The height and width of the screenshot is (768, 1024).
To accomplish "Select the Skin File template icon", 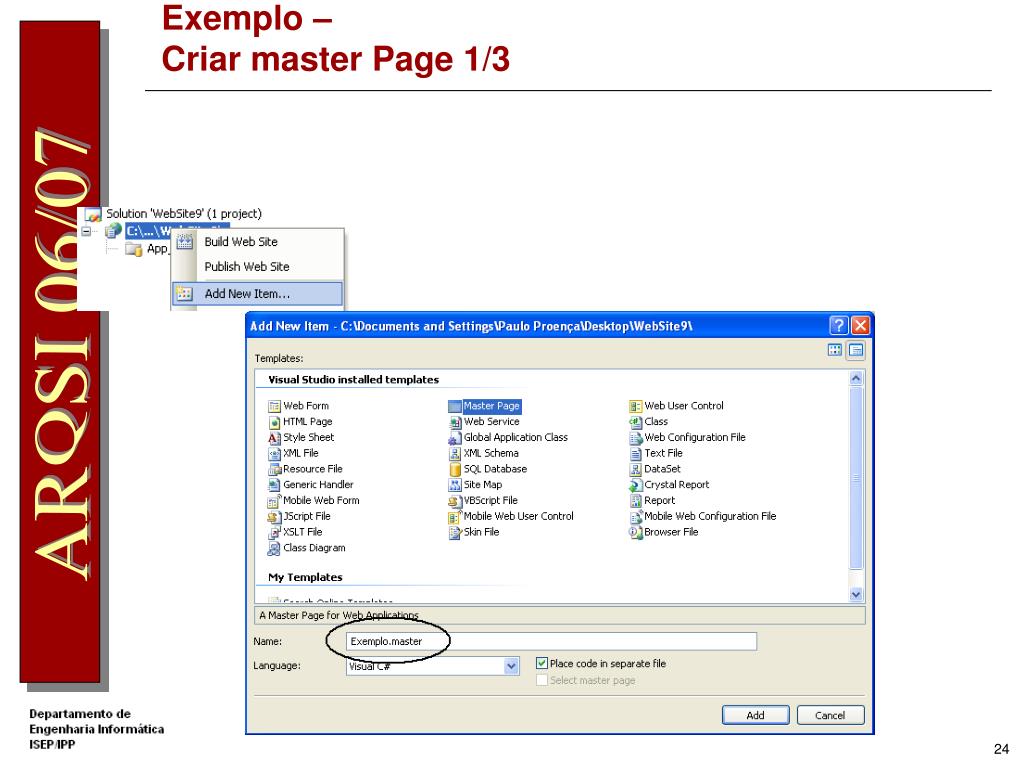I will 455,532.
